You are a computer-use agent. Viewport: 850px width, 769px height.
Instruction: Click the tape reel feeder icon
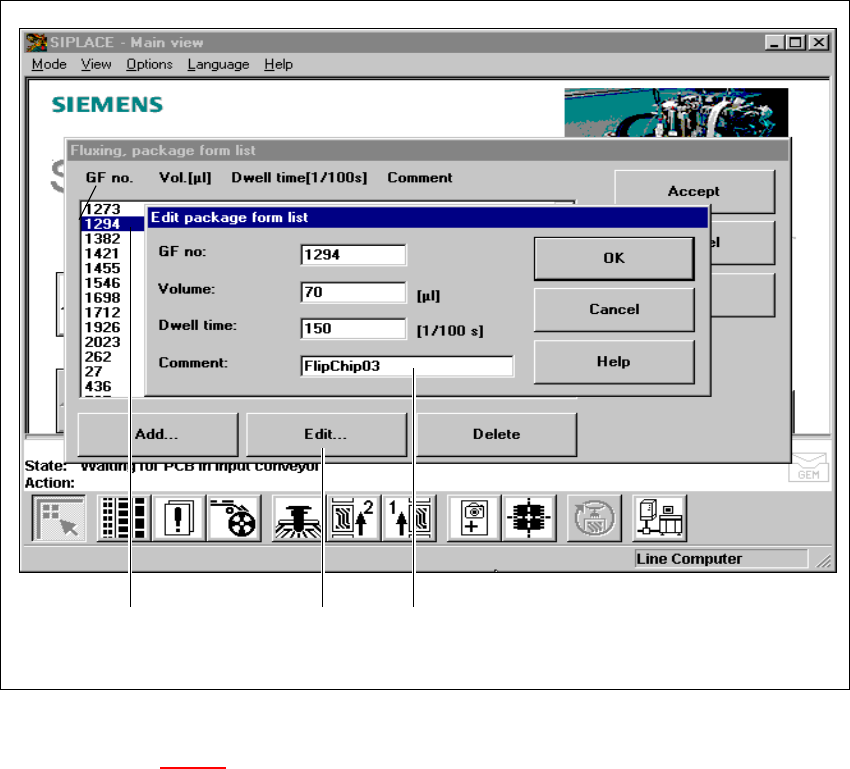point(235,518)
